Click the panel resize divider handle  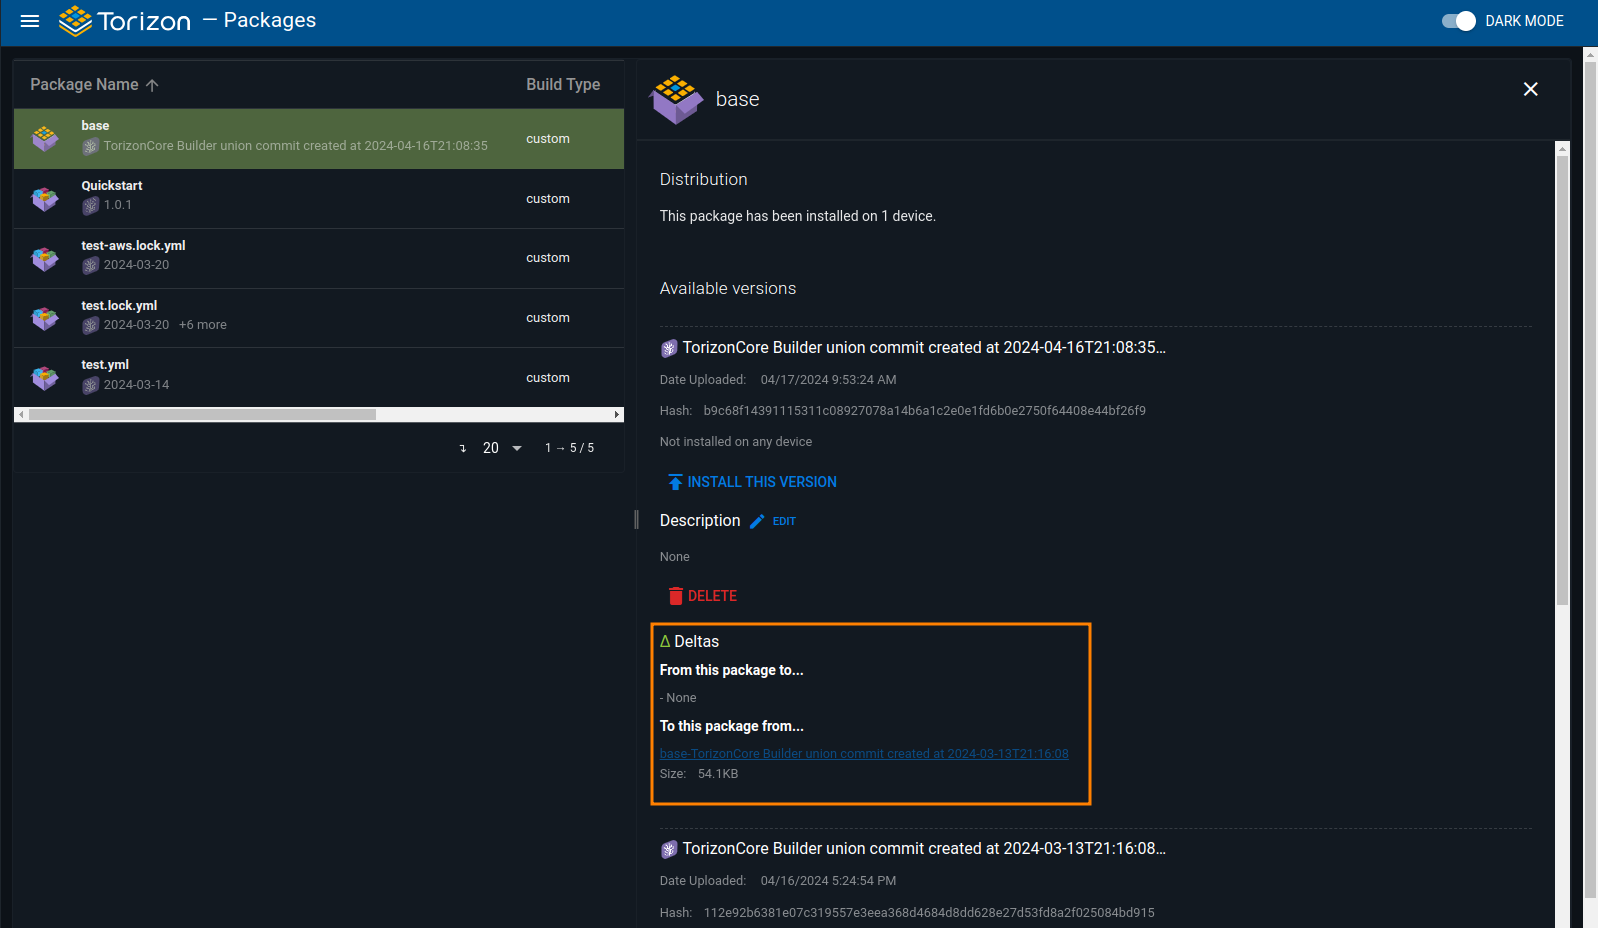click(x=636, y=520)
